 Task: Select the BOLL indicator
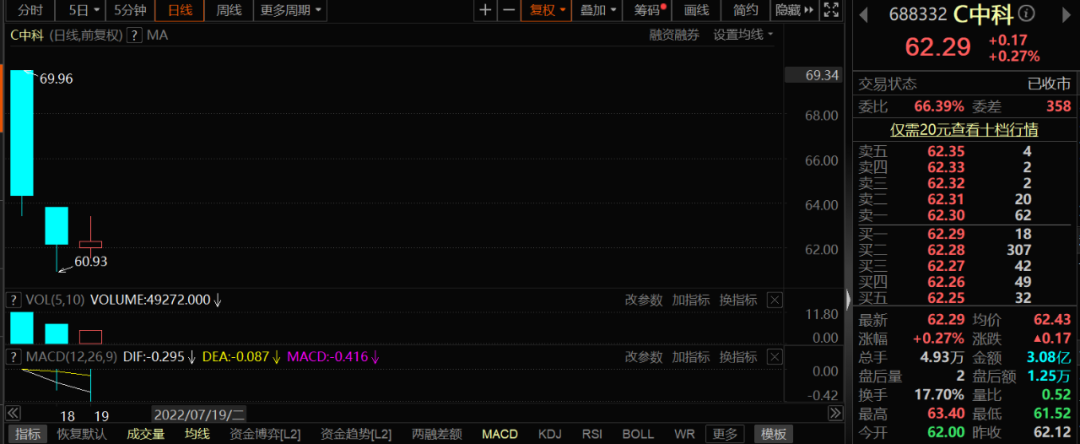tap(638, 434)
